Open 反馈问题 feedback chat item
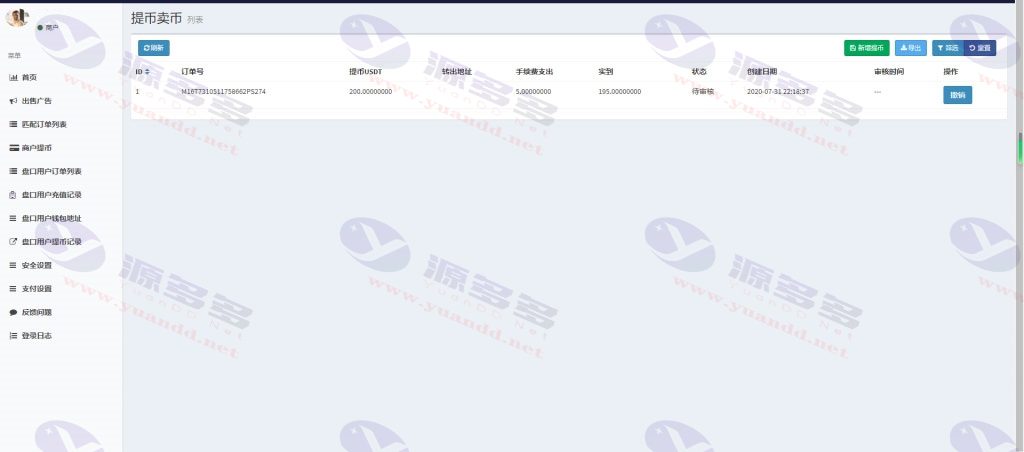Viewport: 1024px width, 452px height. click(x=31, y=312)
